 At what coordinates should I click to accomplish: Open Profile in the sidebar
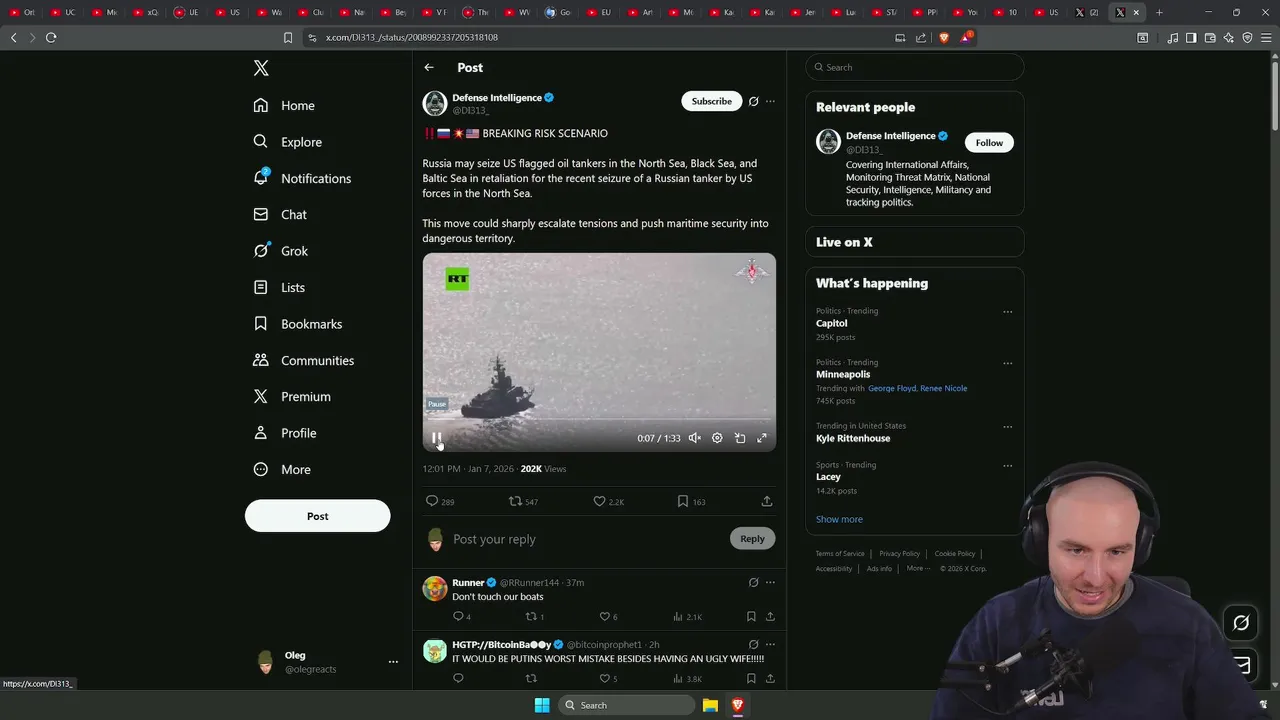286,433
